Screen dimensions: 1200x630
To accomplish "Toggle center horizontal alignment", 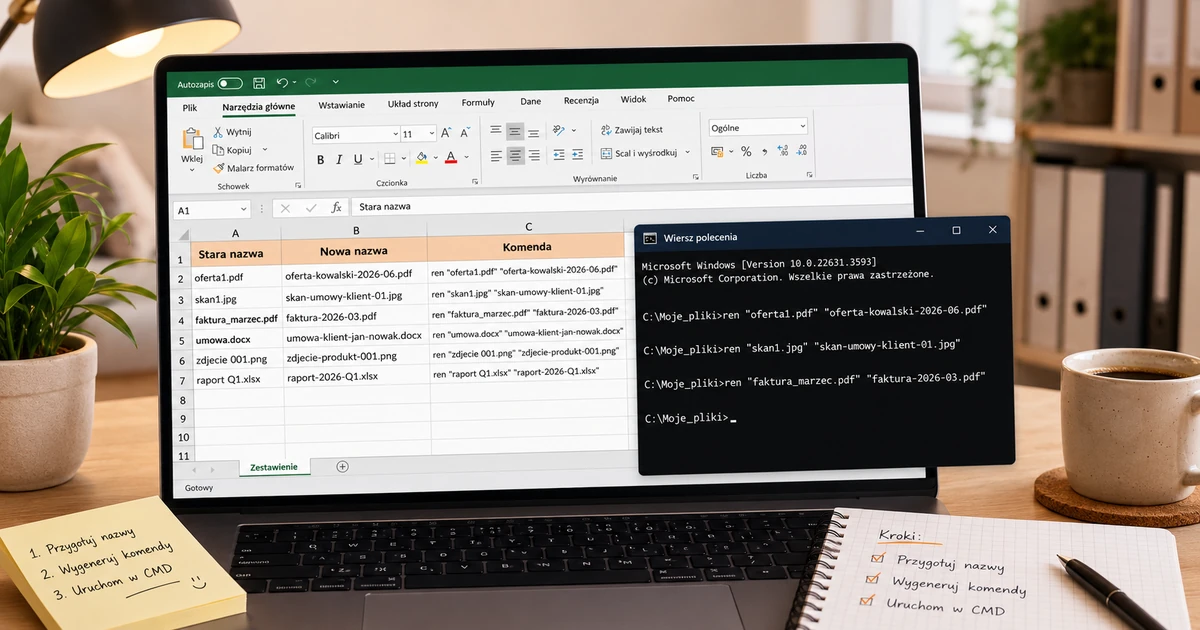I will [515, 155].
